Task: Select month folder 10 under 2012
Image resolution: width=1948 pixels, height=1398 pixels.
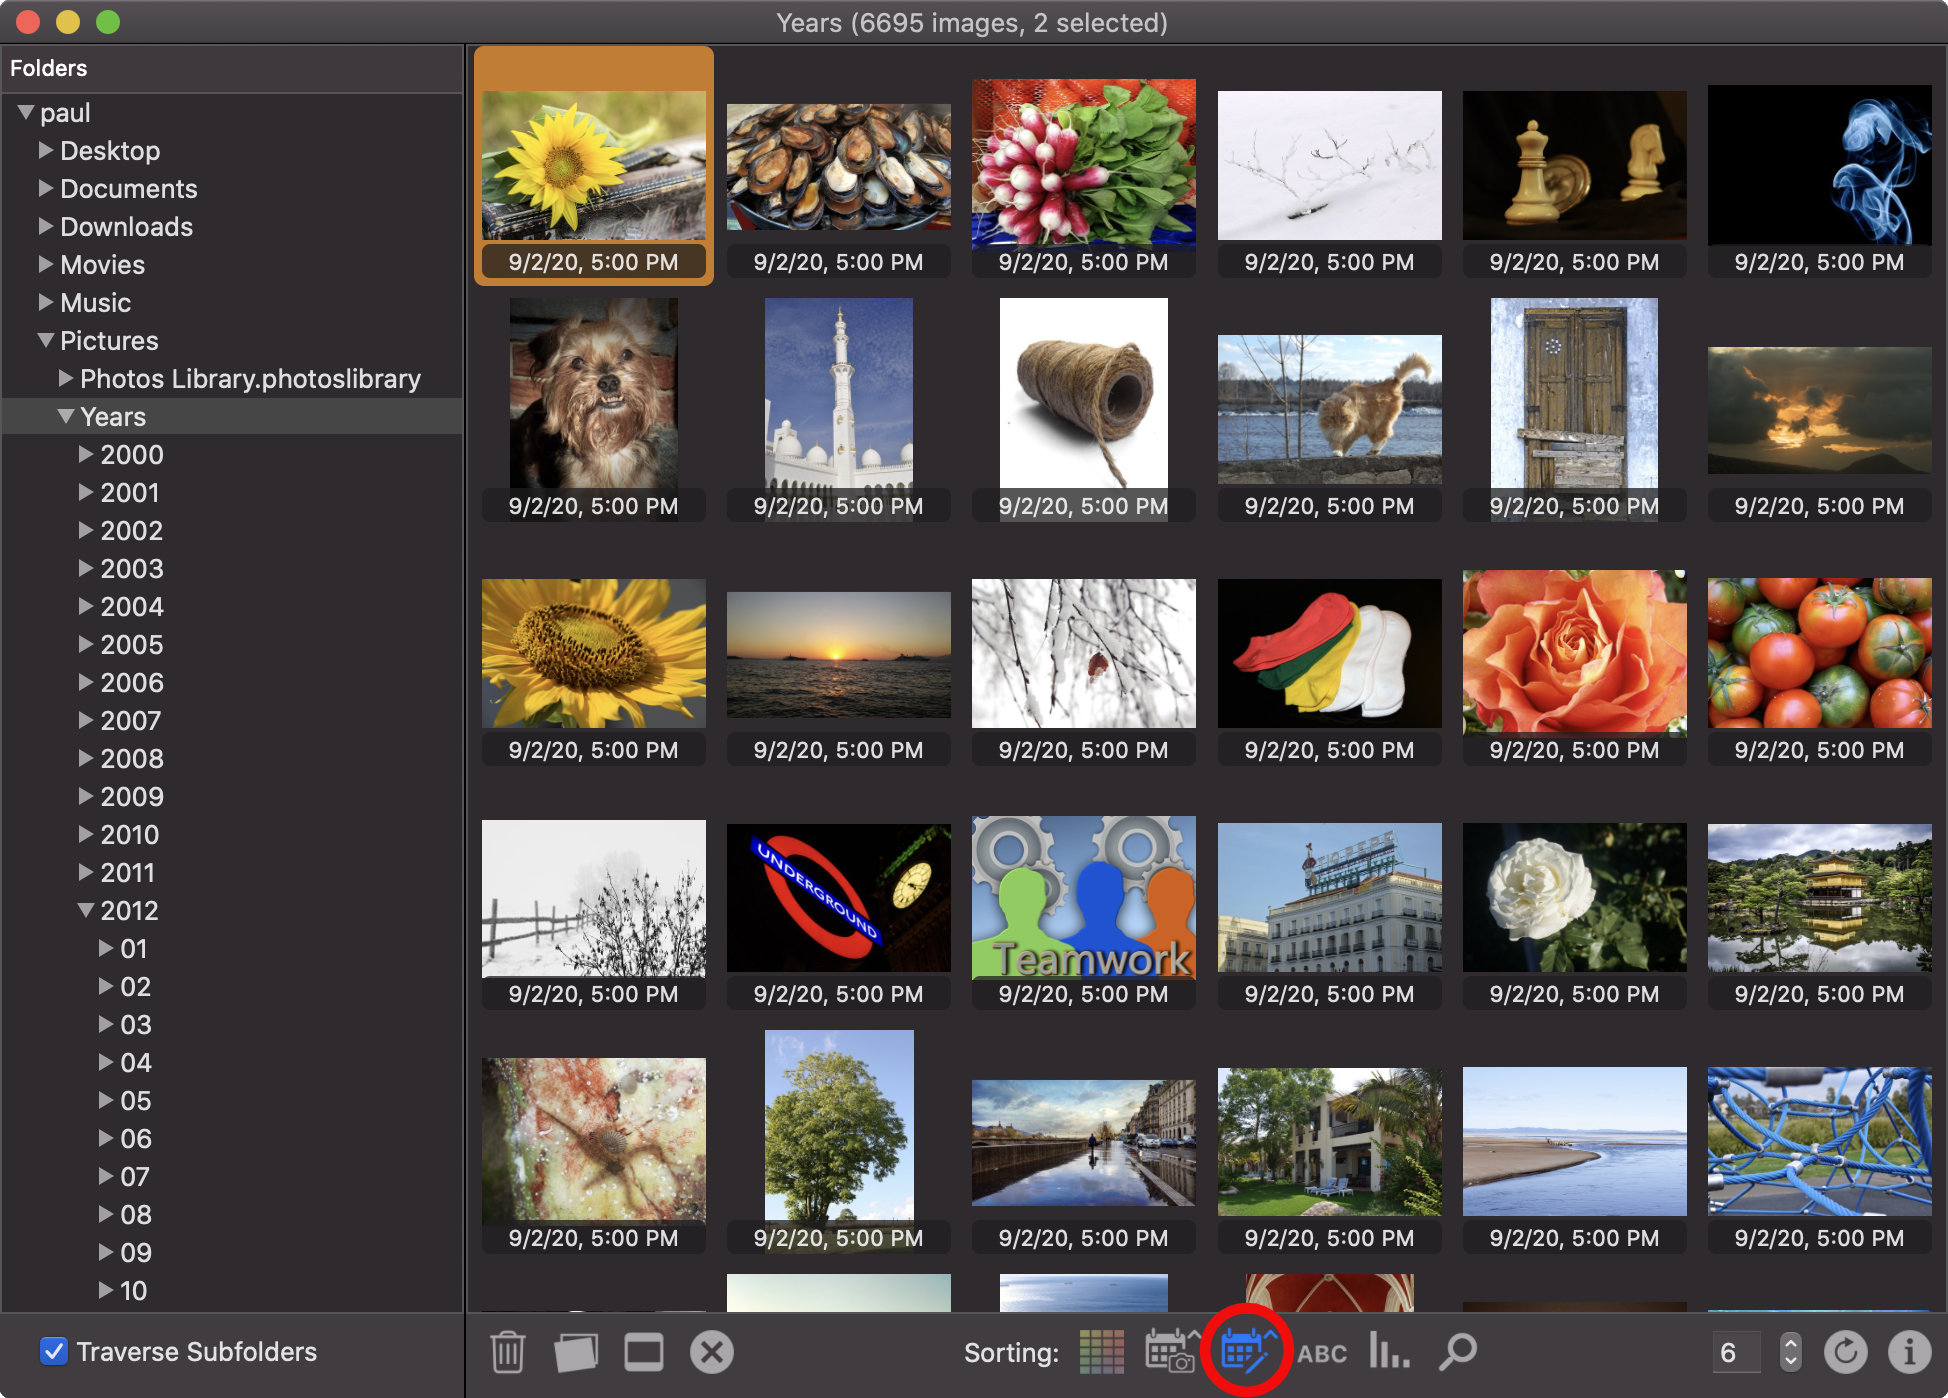Action: 134,1291
